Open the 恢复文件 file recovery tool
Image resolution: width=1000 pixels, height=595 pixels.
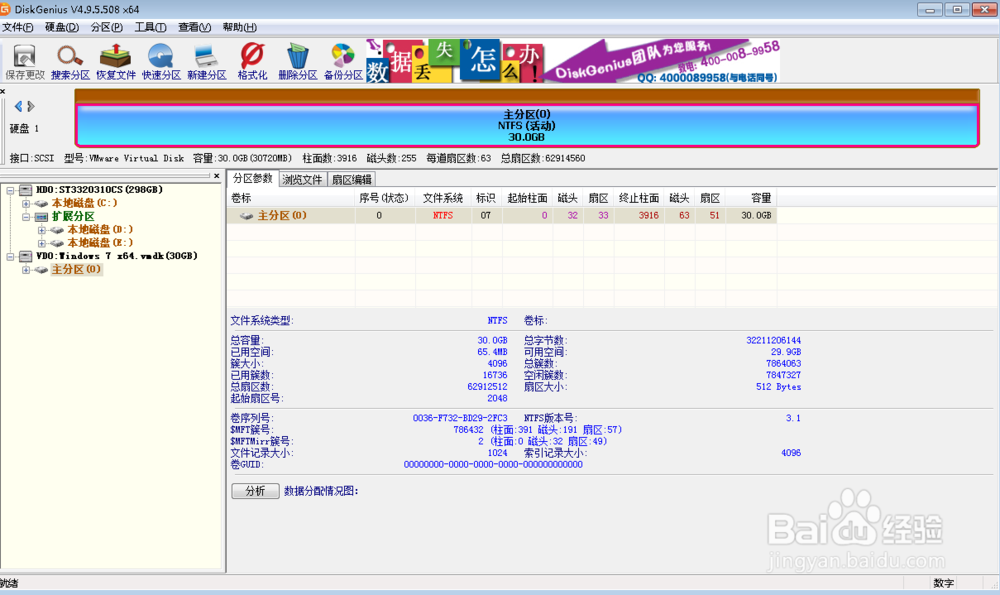[x=114, y=60]
